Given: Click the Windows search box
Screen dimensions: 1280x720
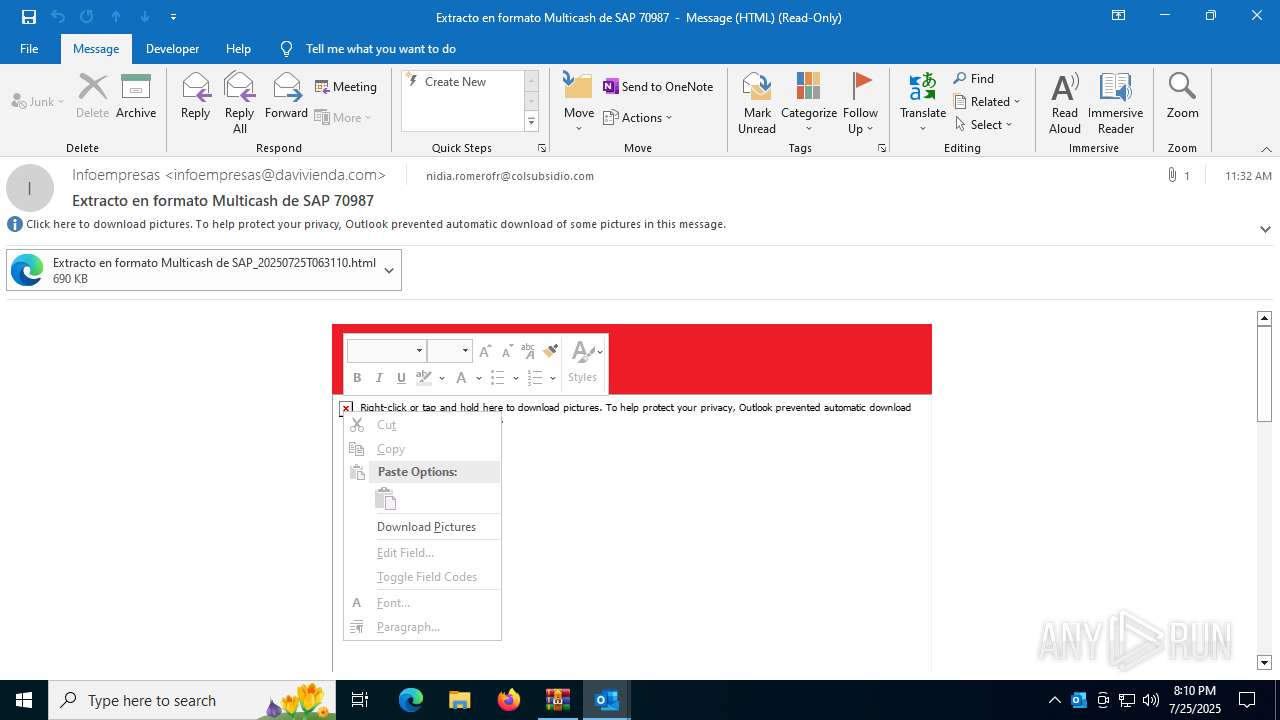Looking at the screenshot, I should 190,700.
